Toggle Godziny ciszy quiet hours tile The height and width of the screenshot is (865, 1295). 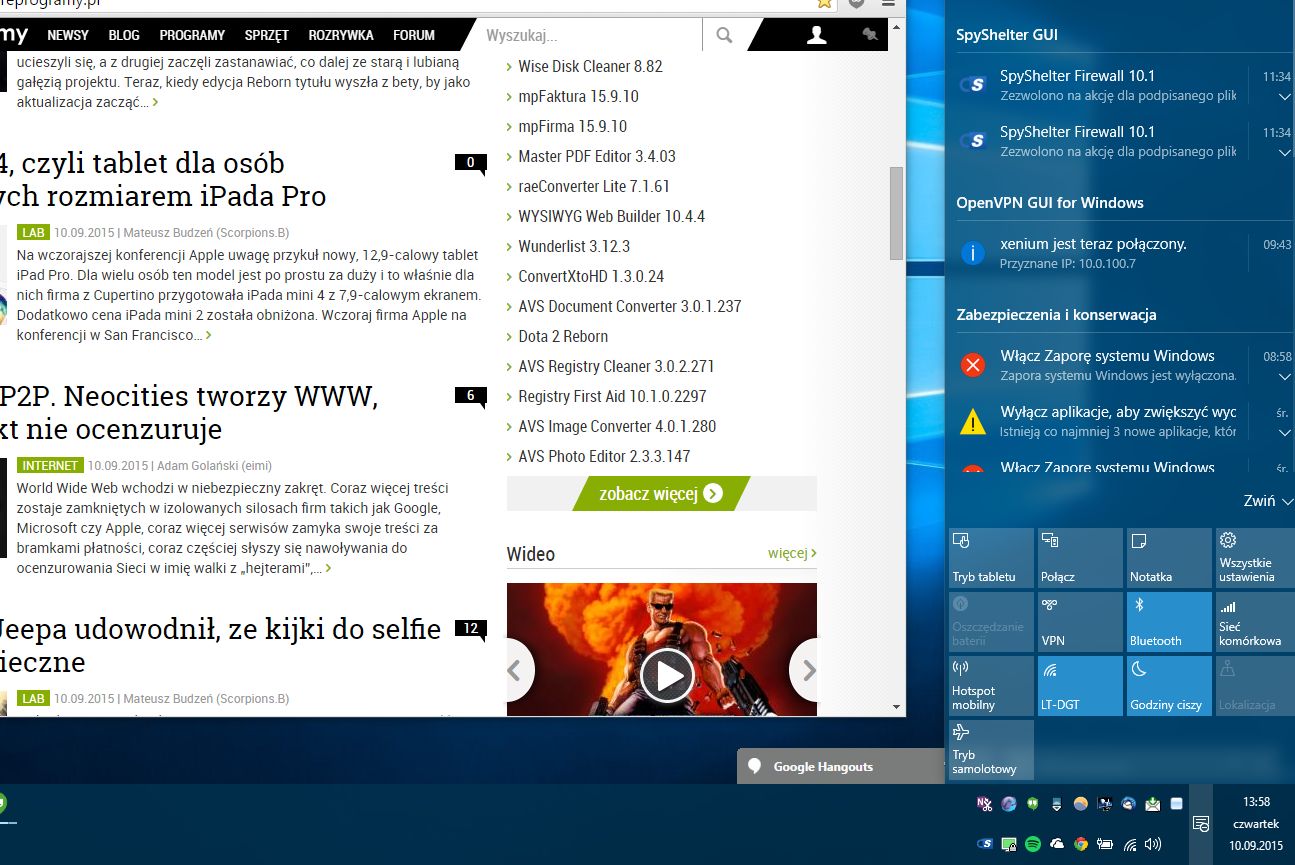pyautogui.click(x=1169, y=686)
